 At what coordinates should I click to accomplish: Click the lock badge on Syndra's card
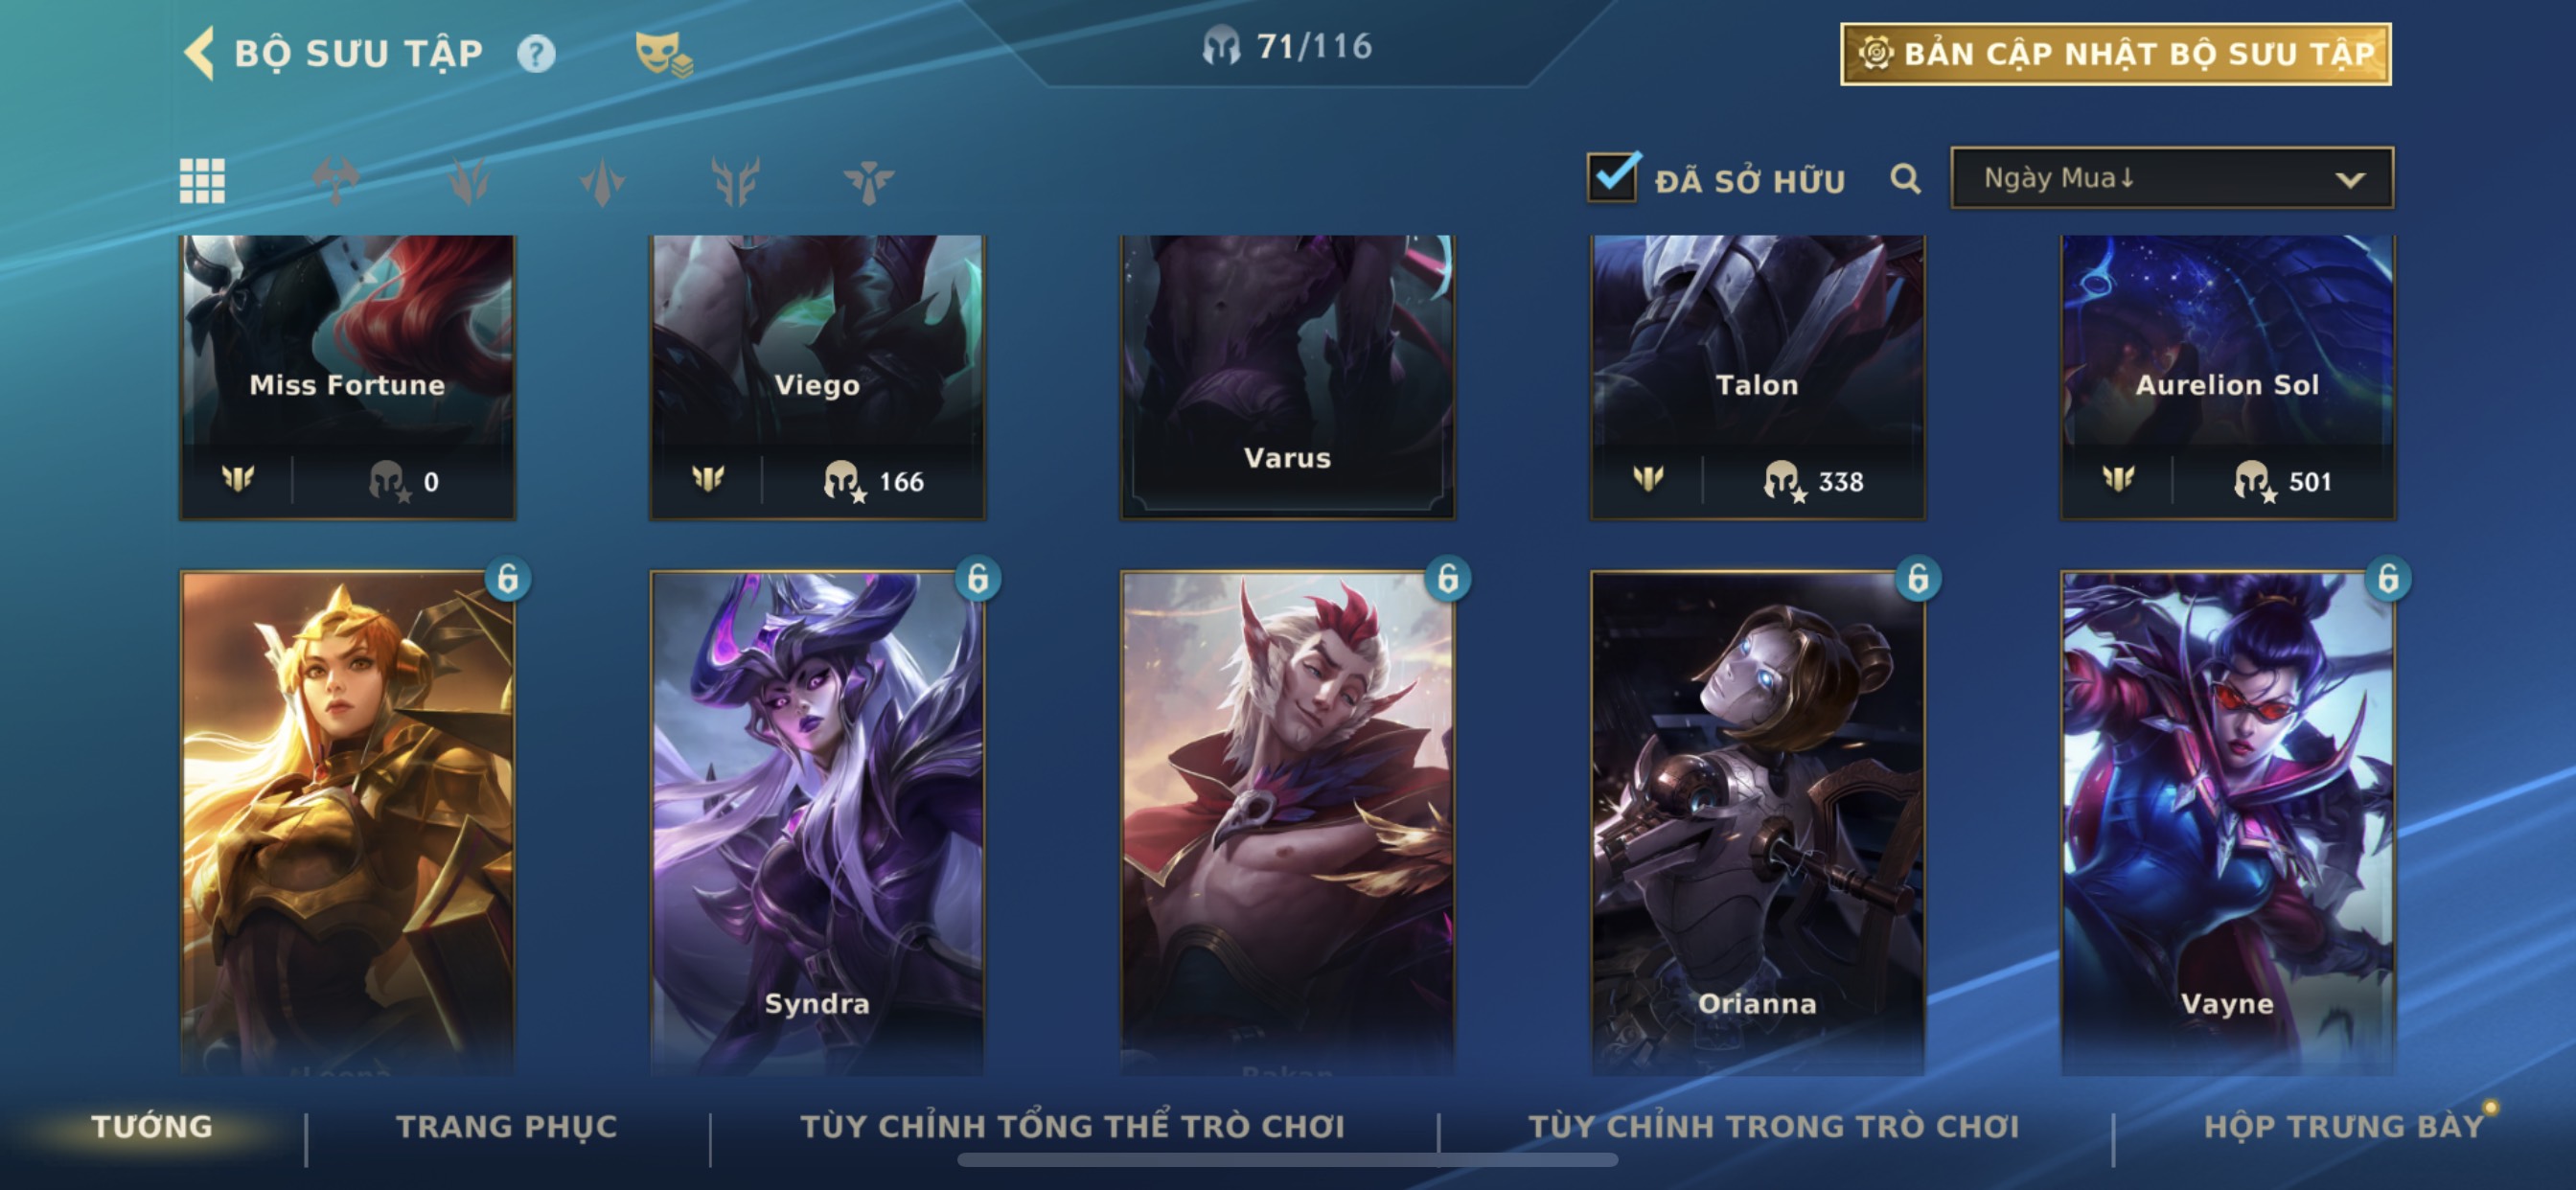coord(977,578)
